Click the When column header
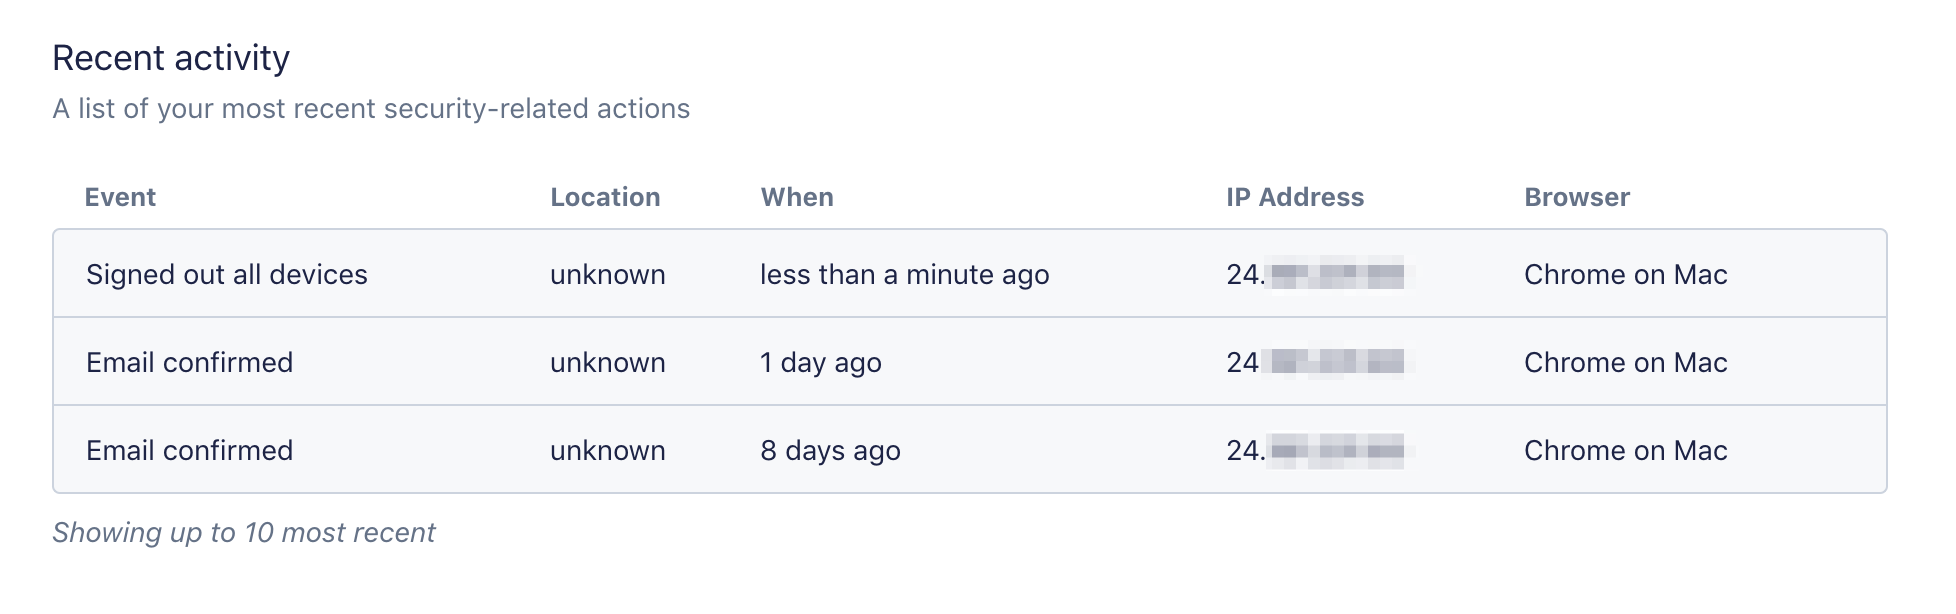Screen dimensions: 1956x614 [x=796, y=197]
